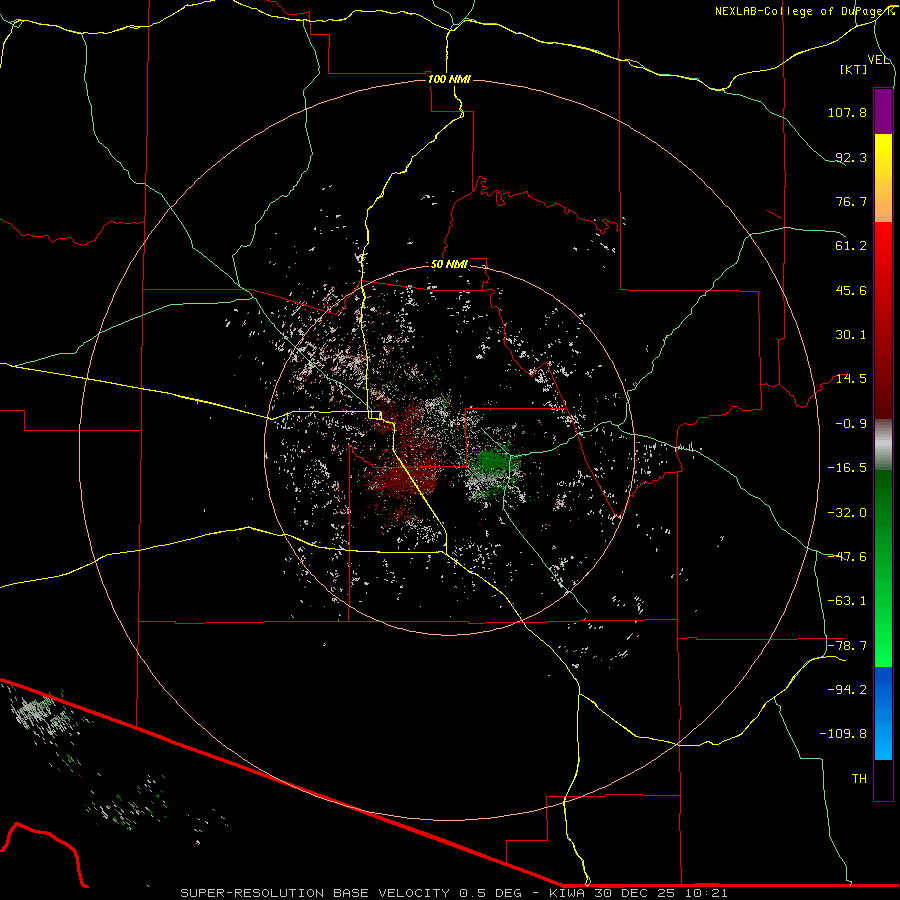Click the purple segment of the color bar
Screen dimensions: 900x900
(x=883, y=111)
